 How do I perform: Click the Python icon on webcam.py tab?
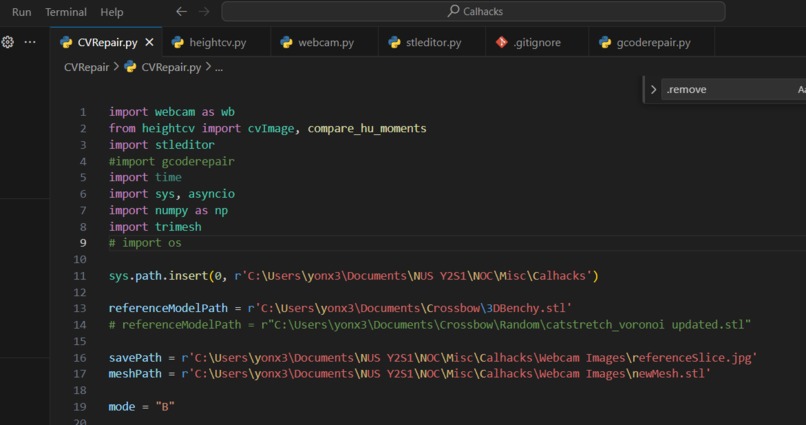click(286, 42)
